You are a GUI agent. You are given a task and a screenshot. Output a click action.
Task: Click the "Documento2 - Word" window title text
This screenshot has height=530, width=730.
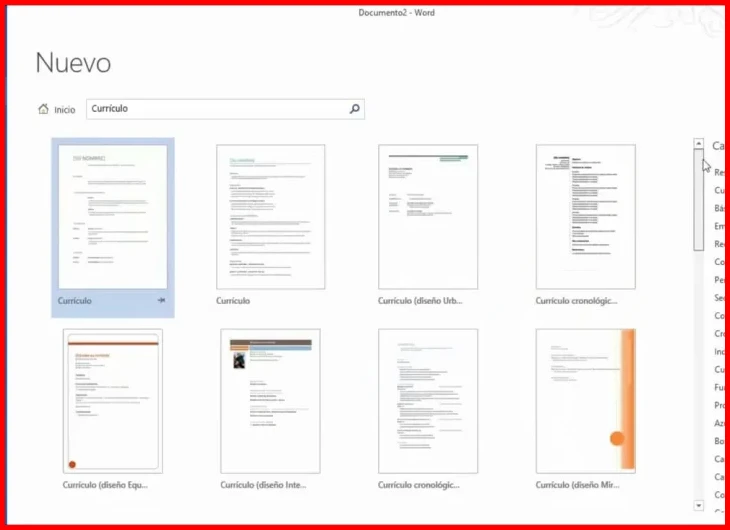point(397,13)
